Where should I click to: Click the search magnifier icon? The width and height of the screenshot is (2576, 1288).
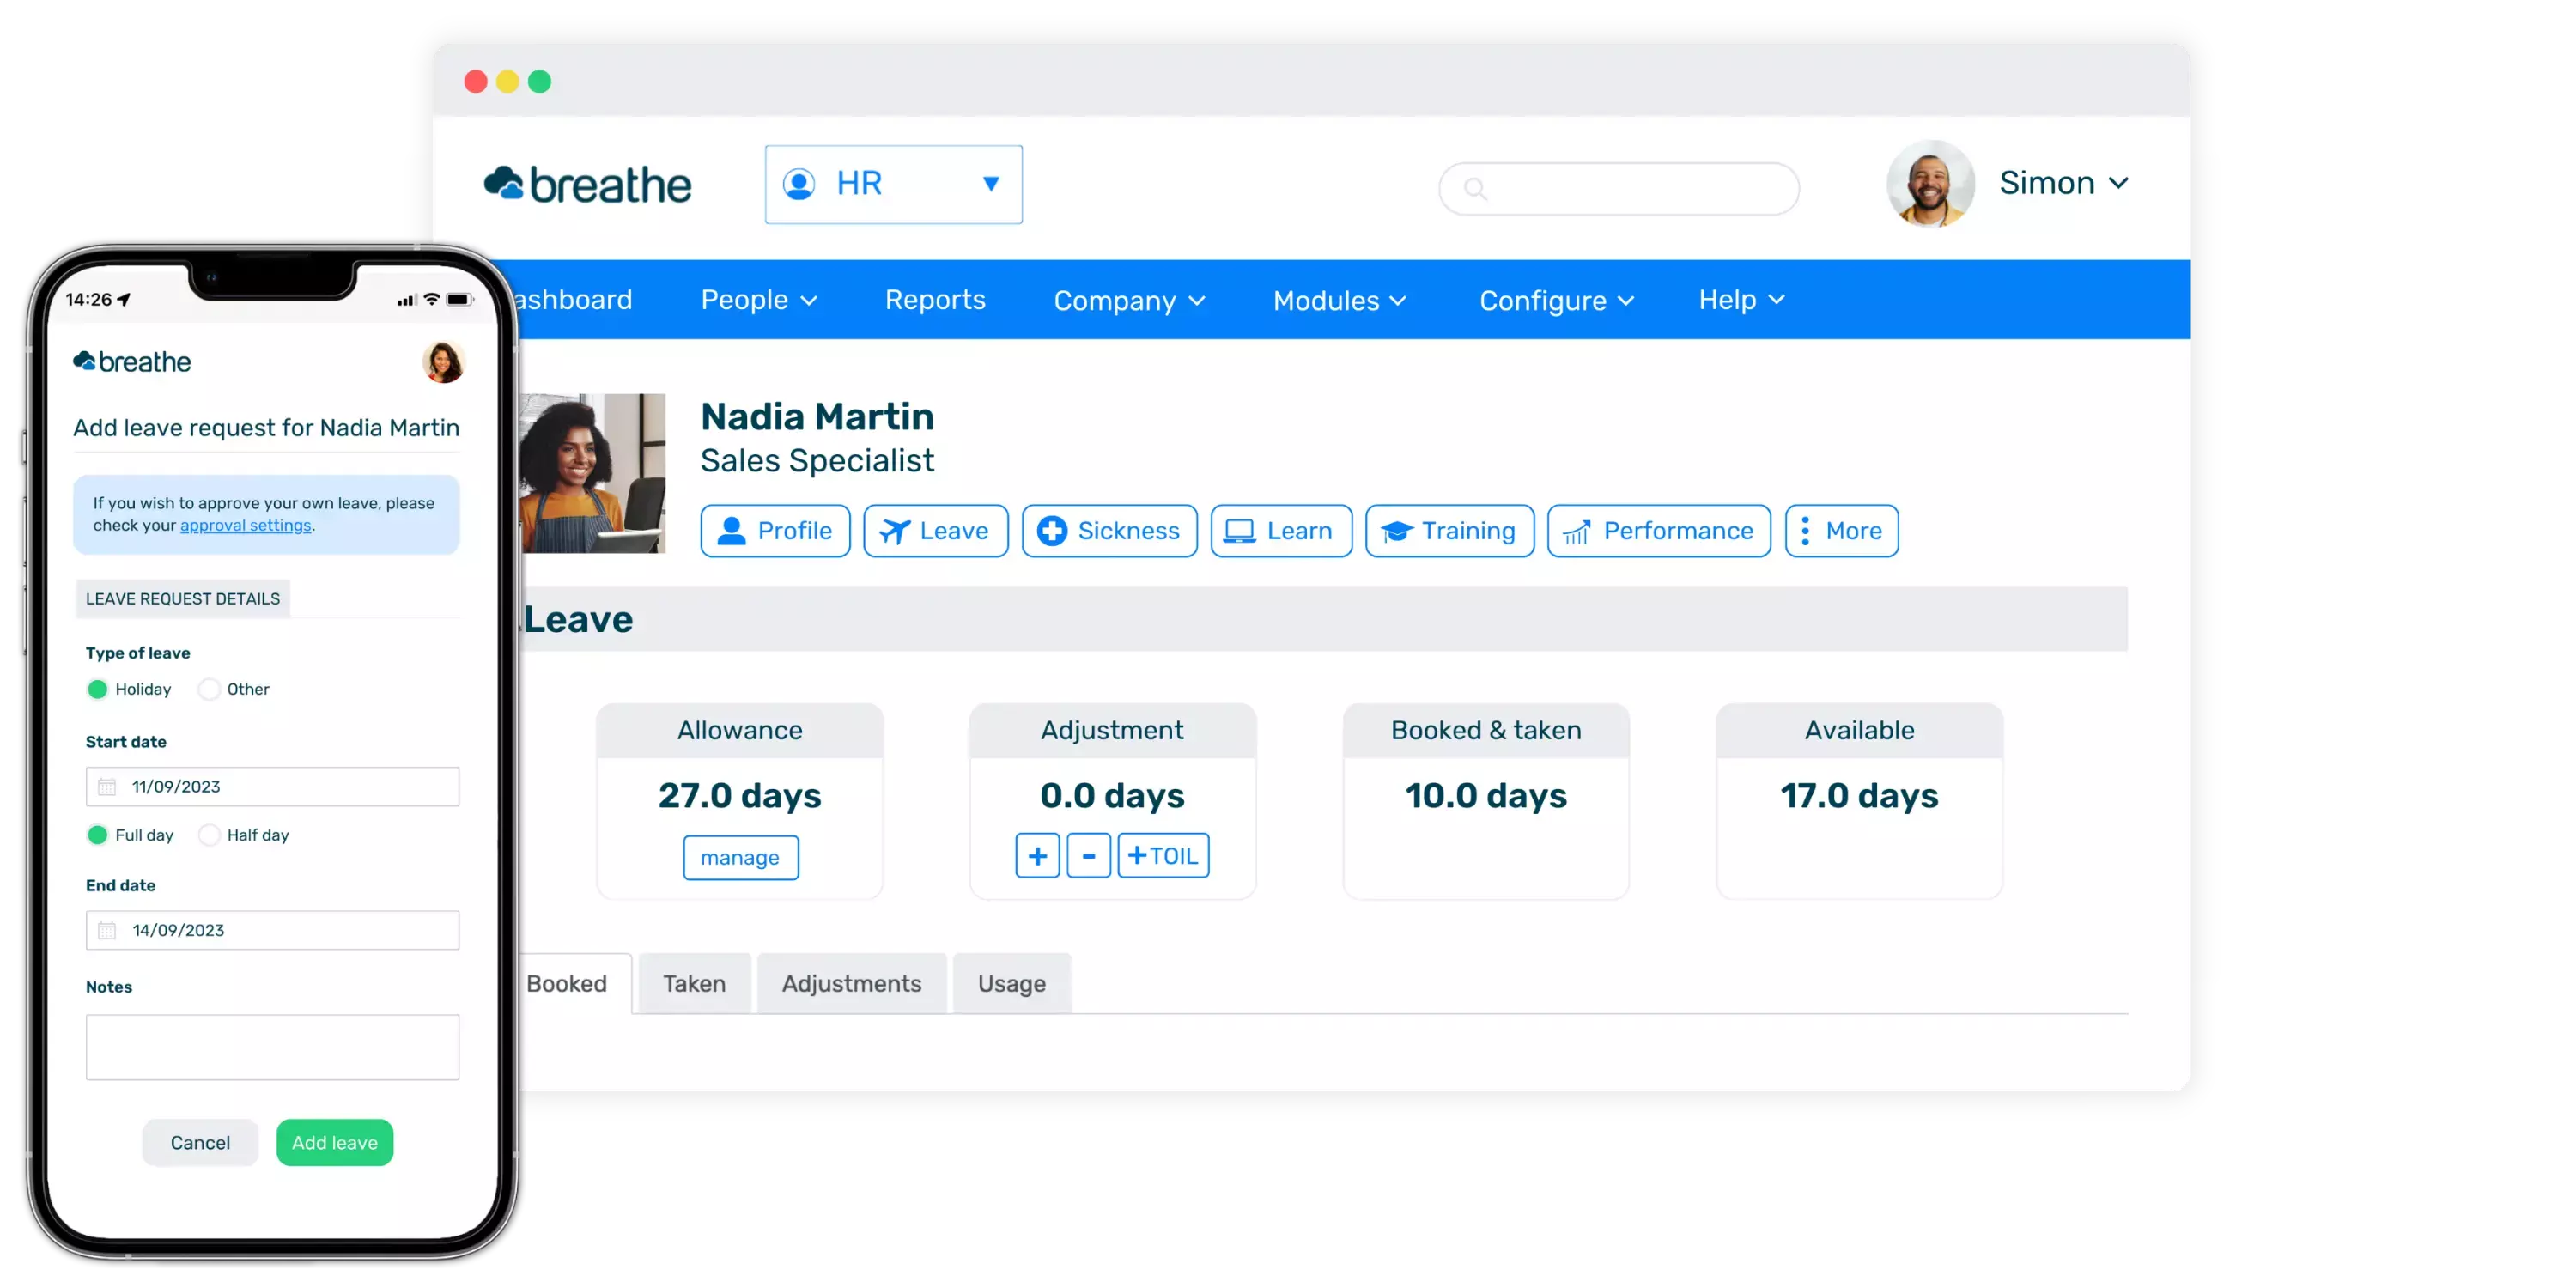click(1475, 188)
